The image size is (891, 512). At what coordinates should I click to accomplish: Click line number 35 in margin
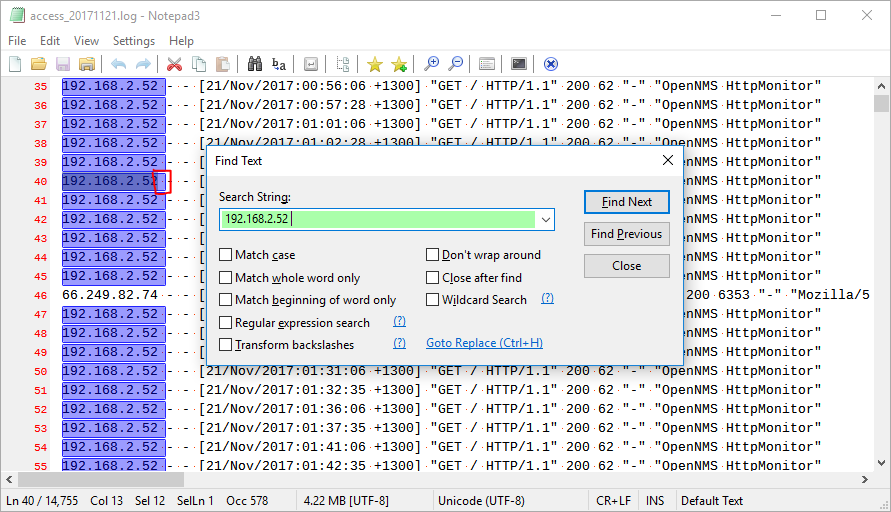(40, 86)
